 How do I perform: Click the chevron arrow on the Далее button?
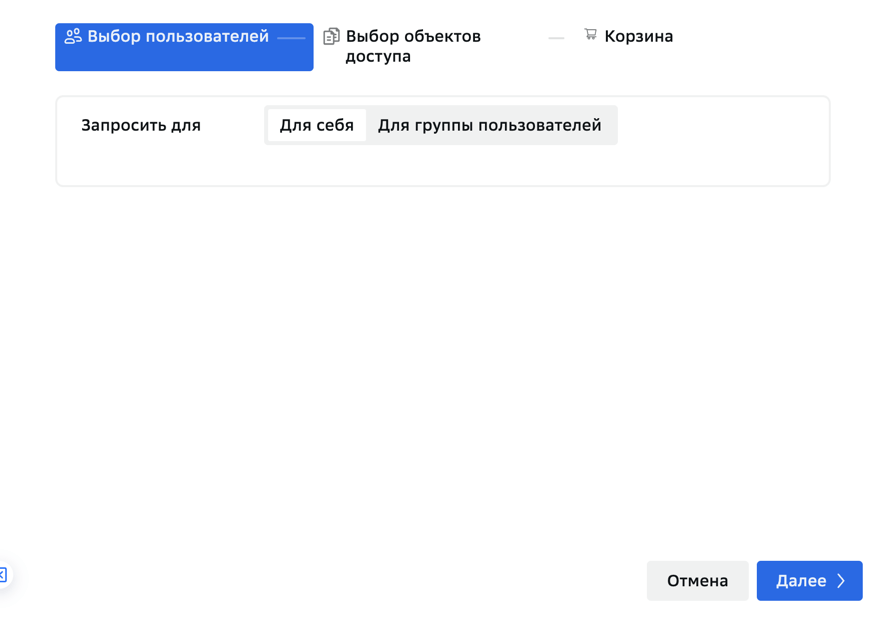click(x=841, y=581)
